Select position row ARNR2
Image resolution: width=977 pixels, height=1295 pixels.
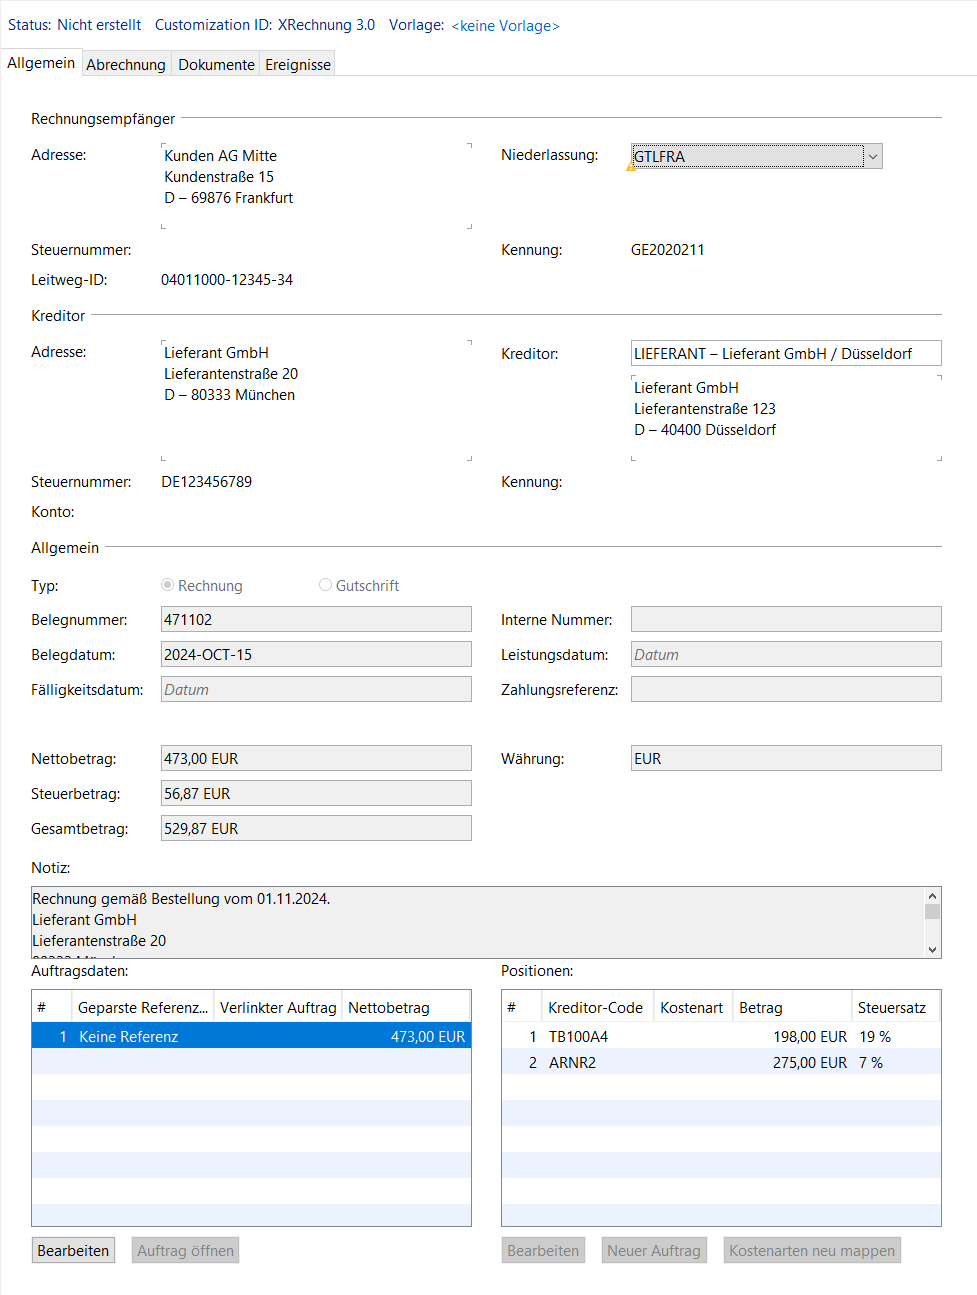(721, 1062)
